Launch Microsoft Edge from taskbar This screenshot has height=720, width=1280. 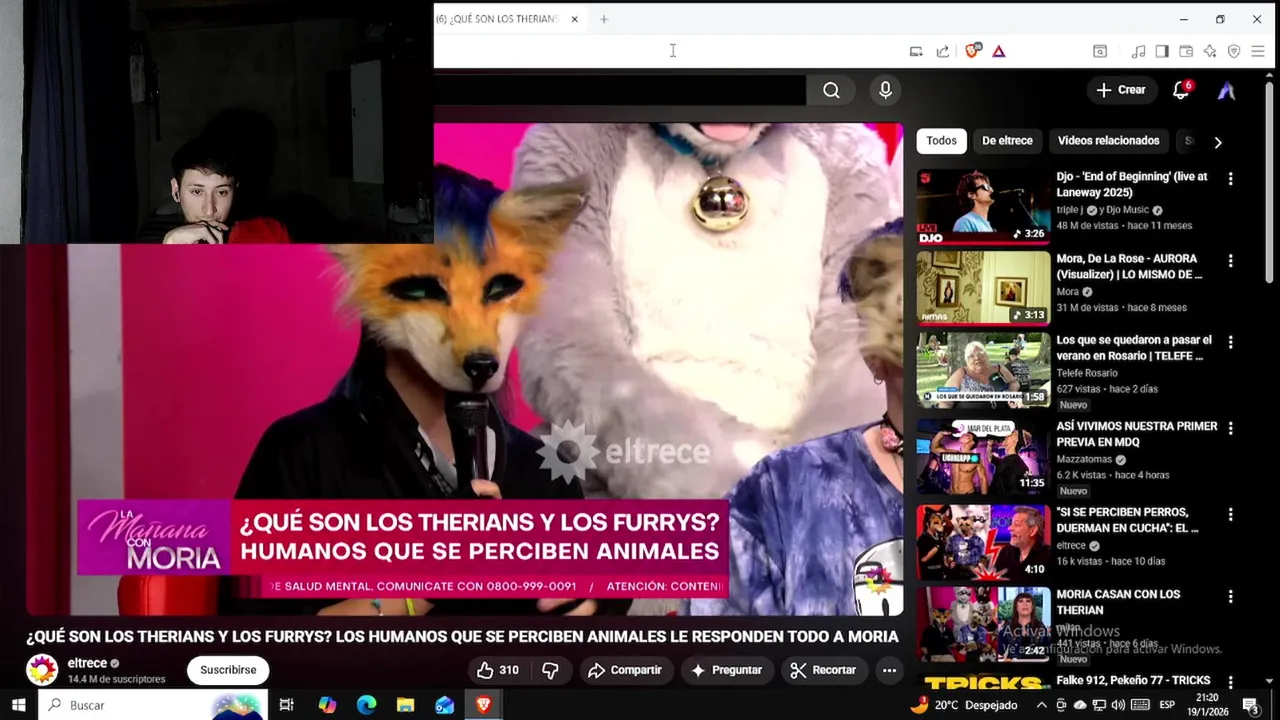point(366,705)
